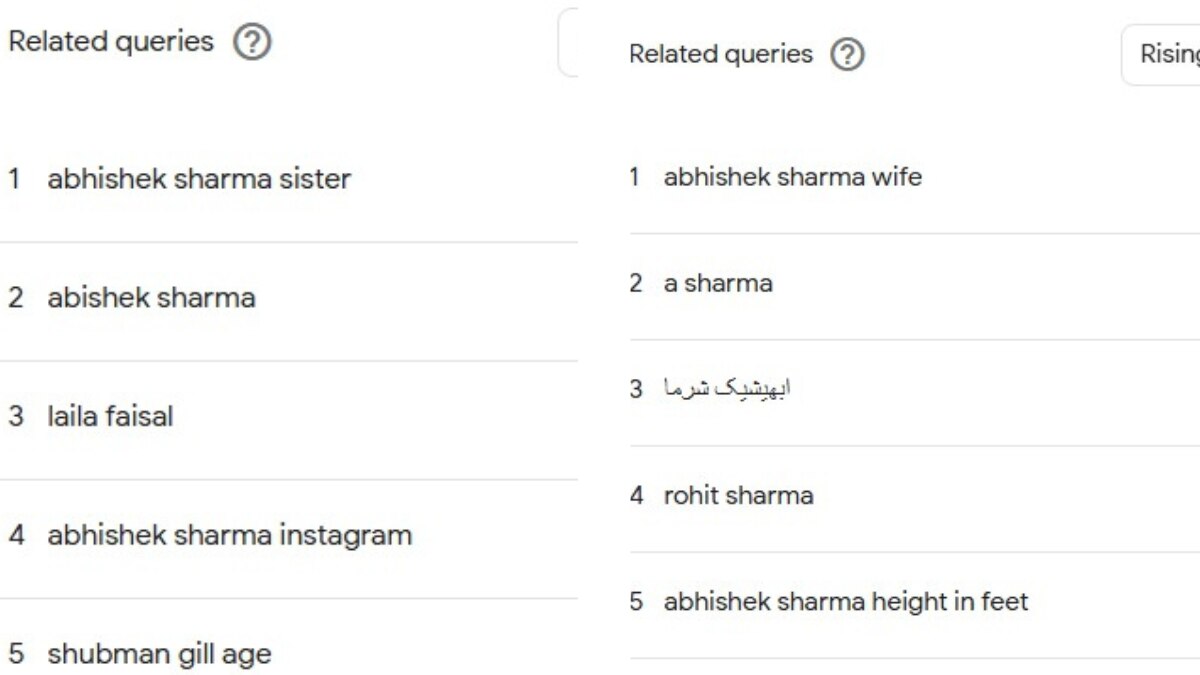
Task: Open the 'rohit sharma' query
Action: tap(738, 496)
